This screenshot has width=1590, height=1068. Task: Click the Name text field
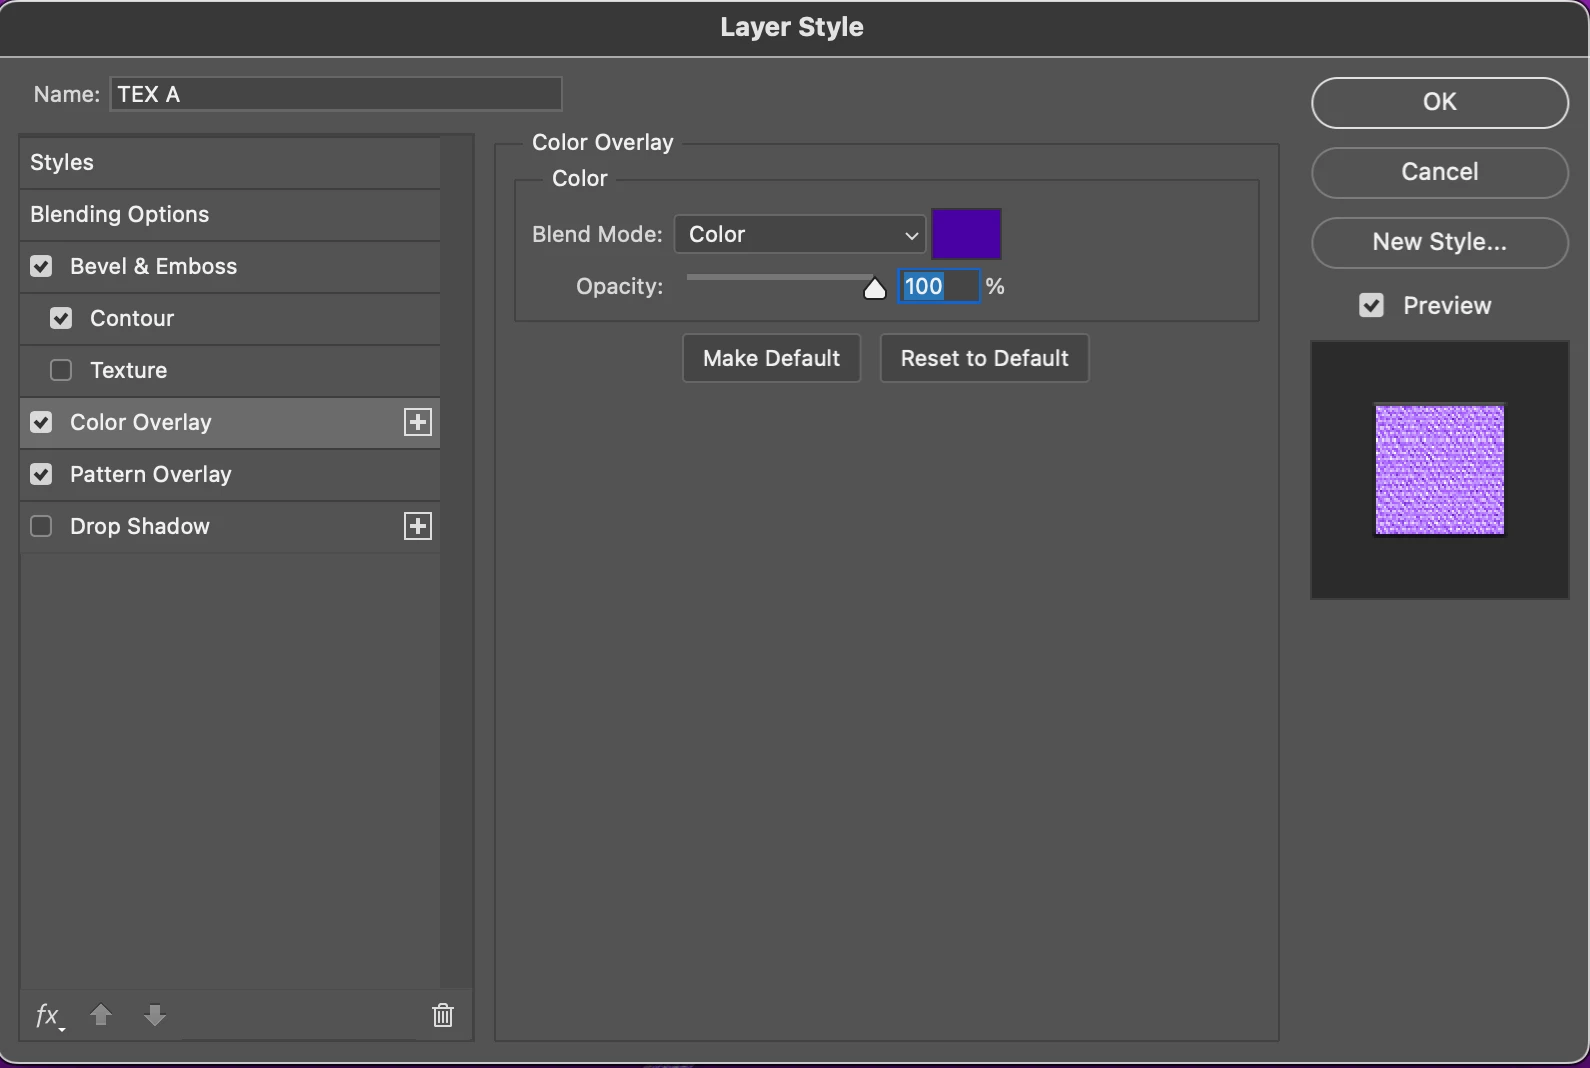click(x=336, y=94)
